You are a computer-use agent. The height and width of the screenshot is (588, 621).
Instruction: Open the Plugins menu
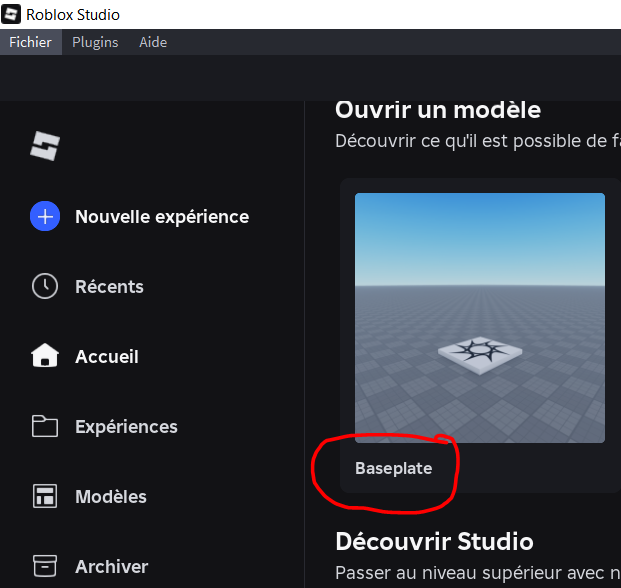[x=95, y=42]
